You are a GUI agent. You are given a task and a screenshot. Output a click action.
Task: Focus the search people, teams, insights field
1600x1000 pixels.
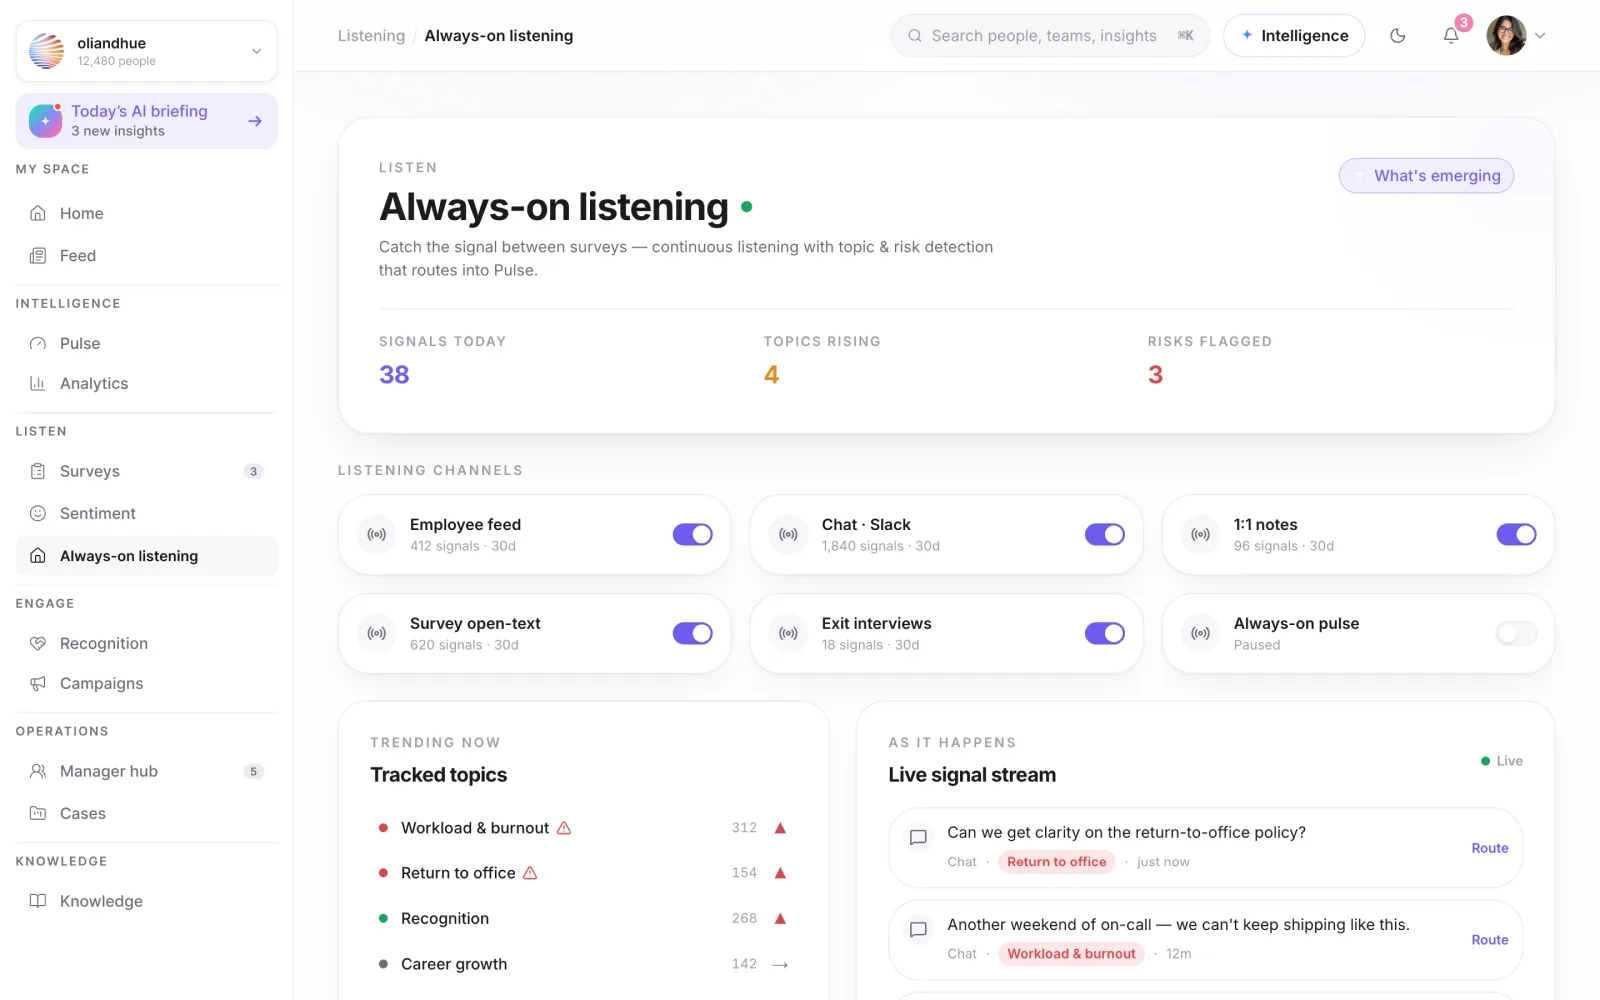tap(1050, 36)
